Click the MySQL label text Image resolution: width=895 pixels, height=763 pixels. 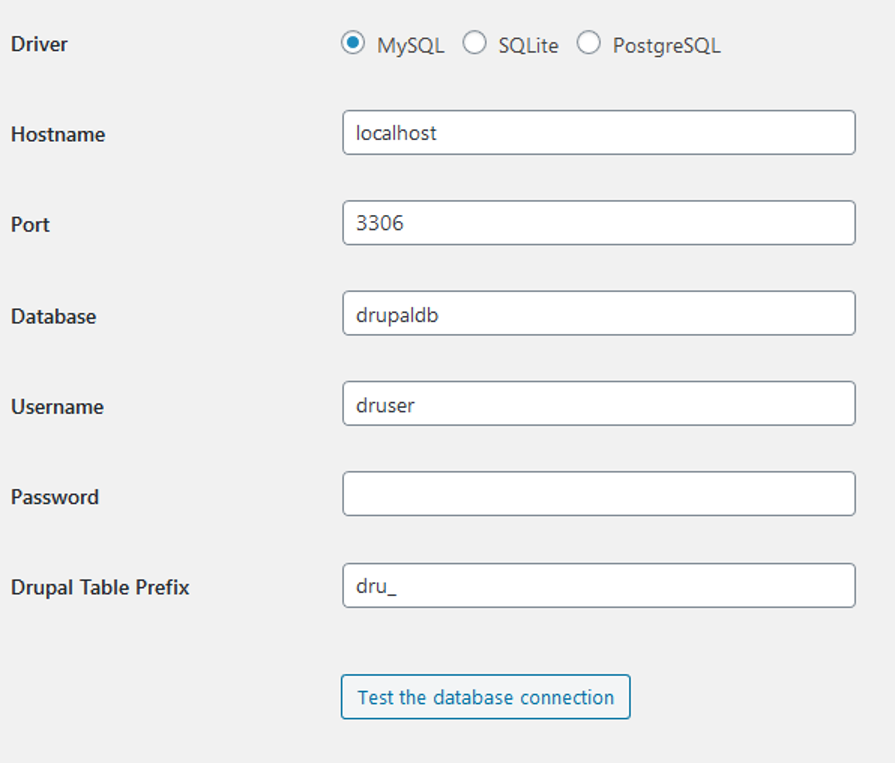pyautogui.click(x=410, y=46)
